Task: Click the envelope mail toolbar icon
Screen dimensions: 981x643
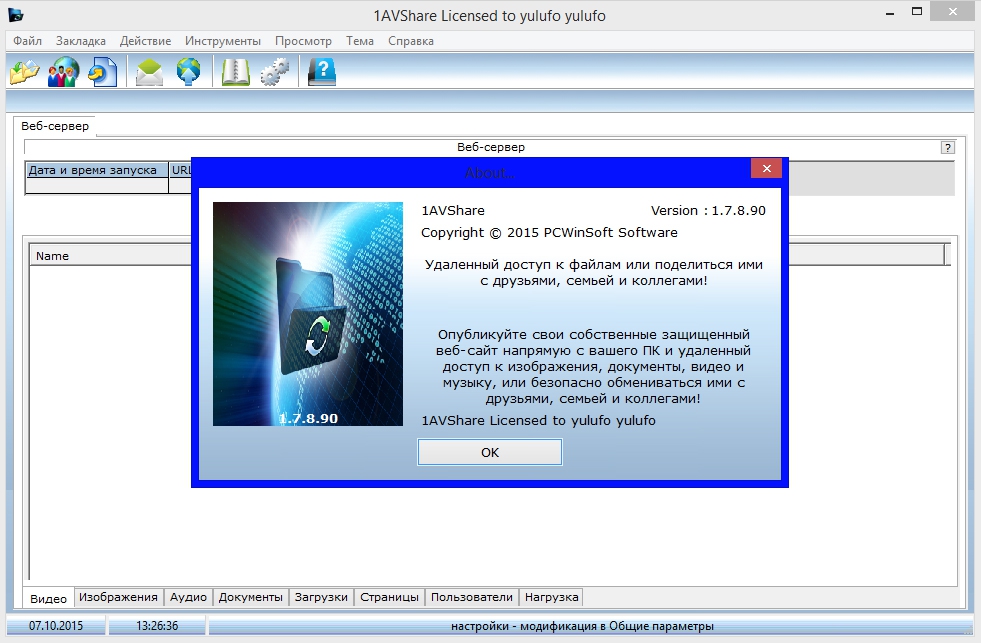Action: pos(150,71)
